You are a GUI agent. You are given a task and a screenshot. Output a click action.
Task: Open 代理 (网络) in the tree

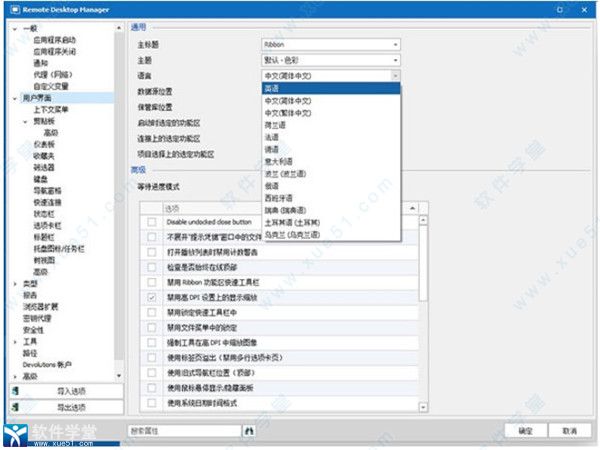point(53,75)
